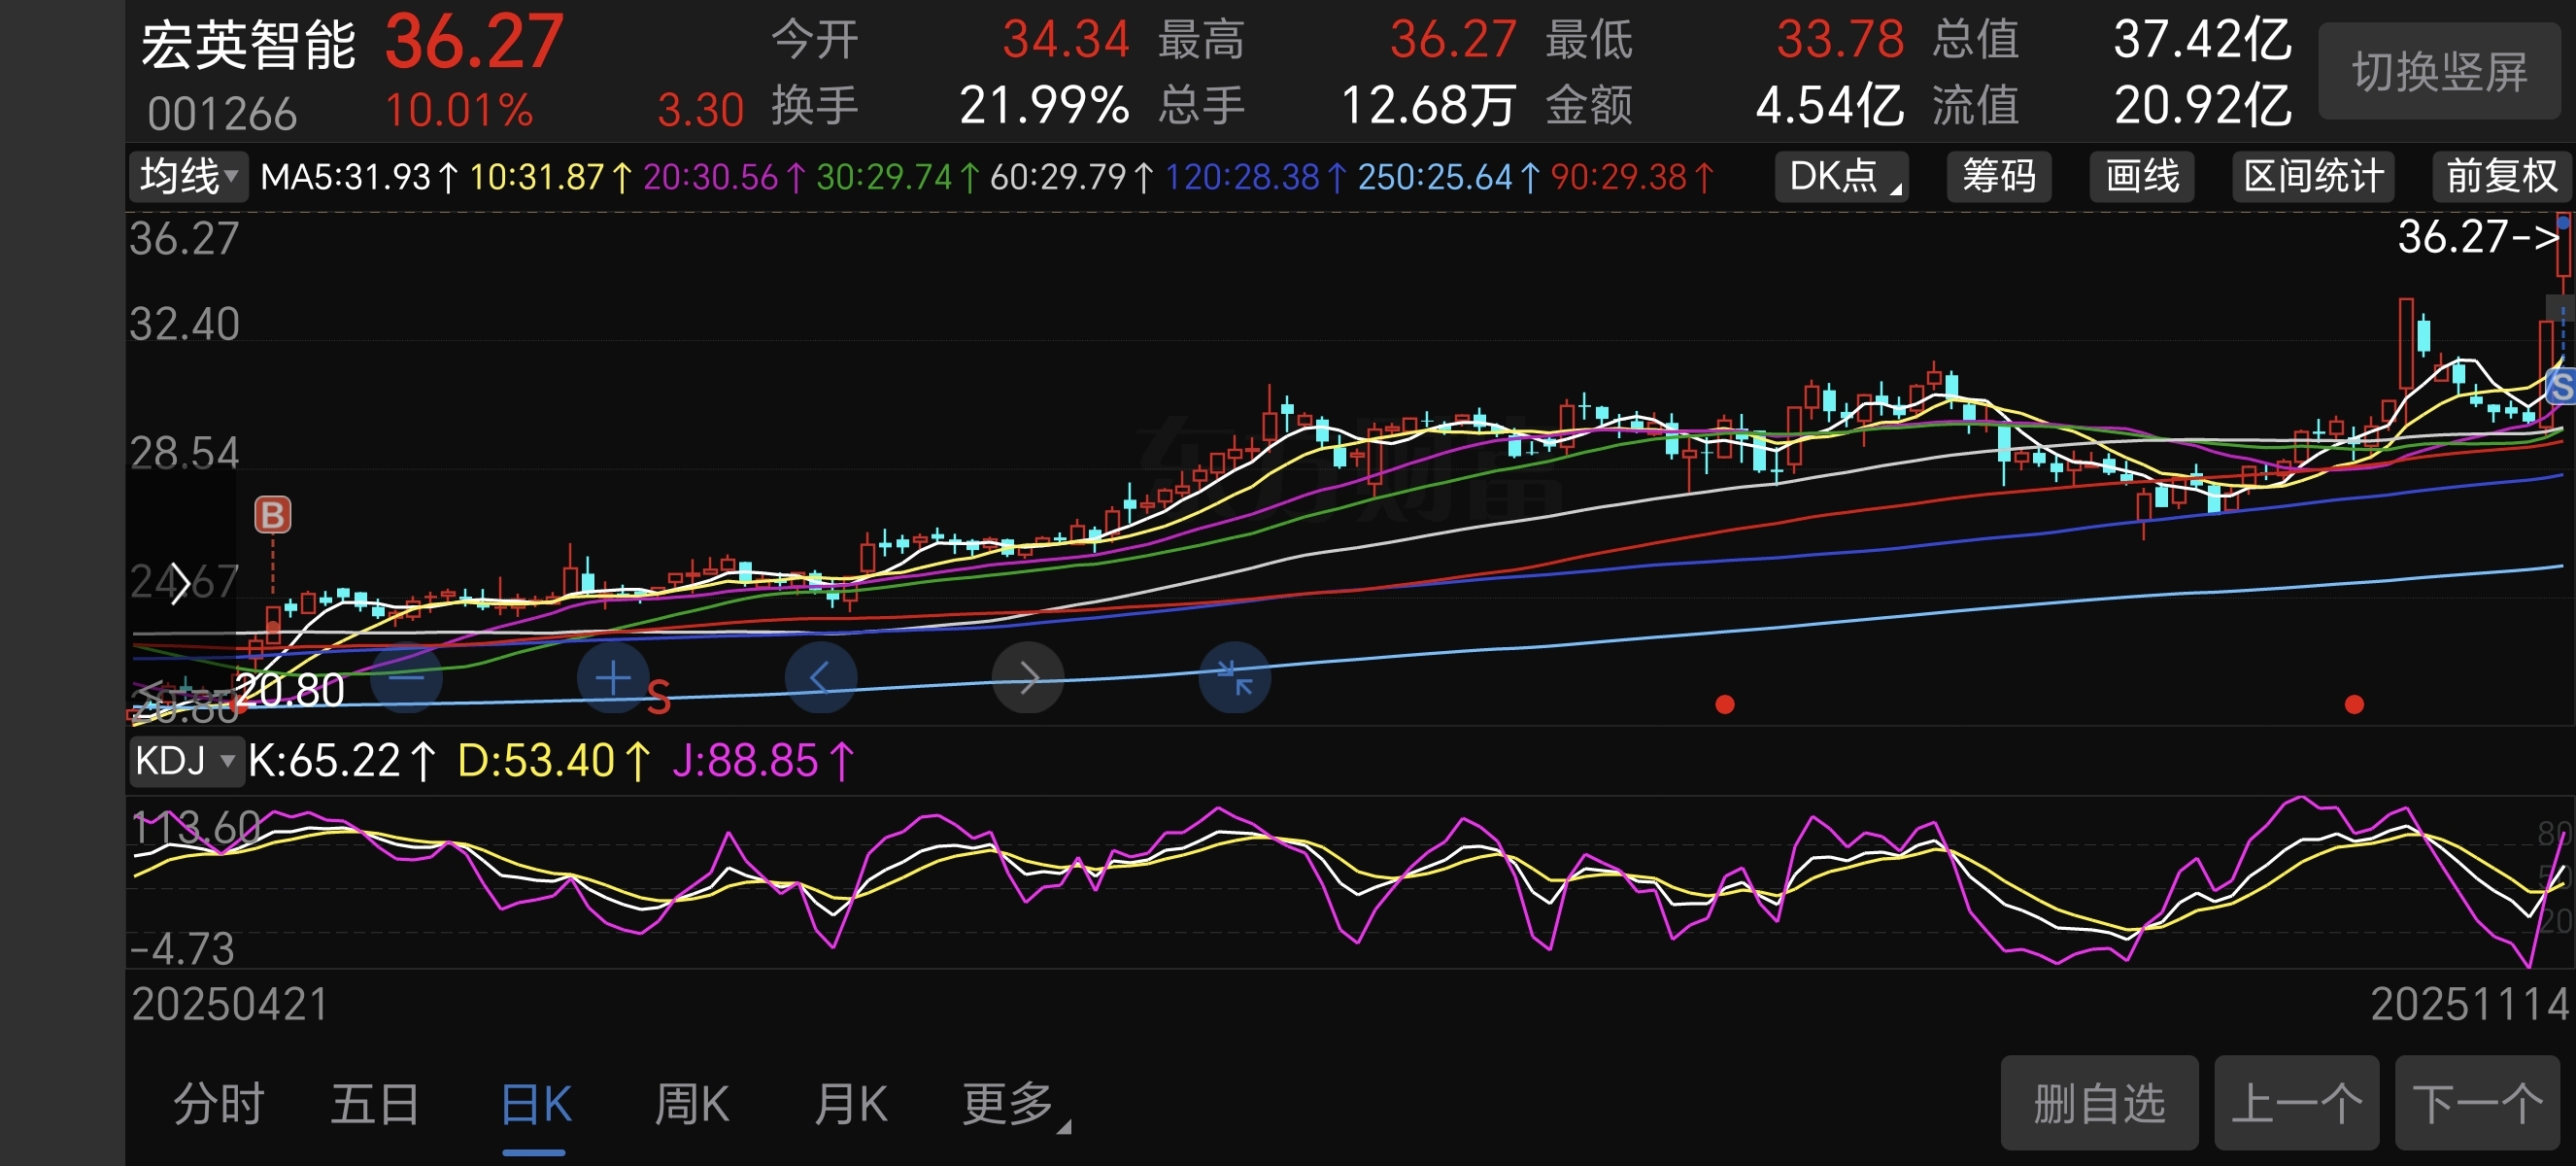Zoom out chart with minus icon

coord(406,679)
